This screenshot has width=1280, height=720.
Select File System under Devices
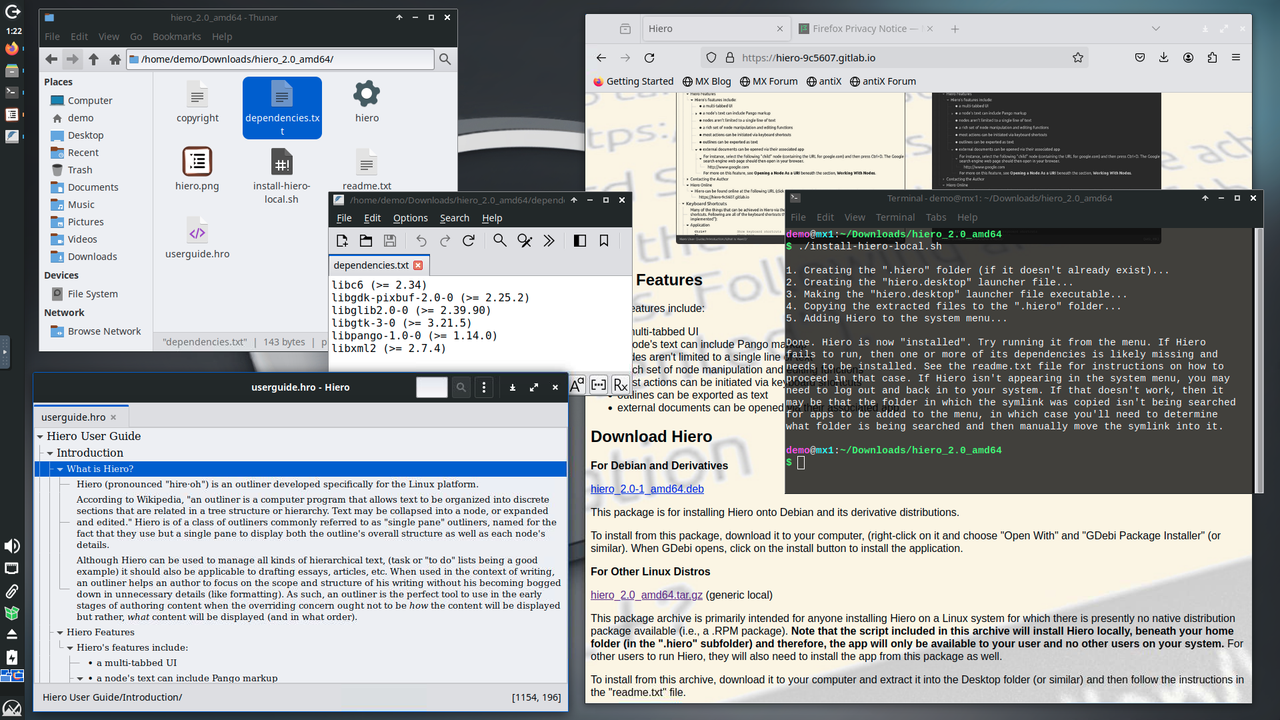pyautogui.click(x=84, y=294)
